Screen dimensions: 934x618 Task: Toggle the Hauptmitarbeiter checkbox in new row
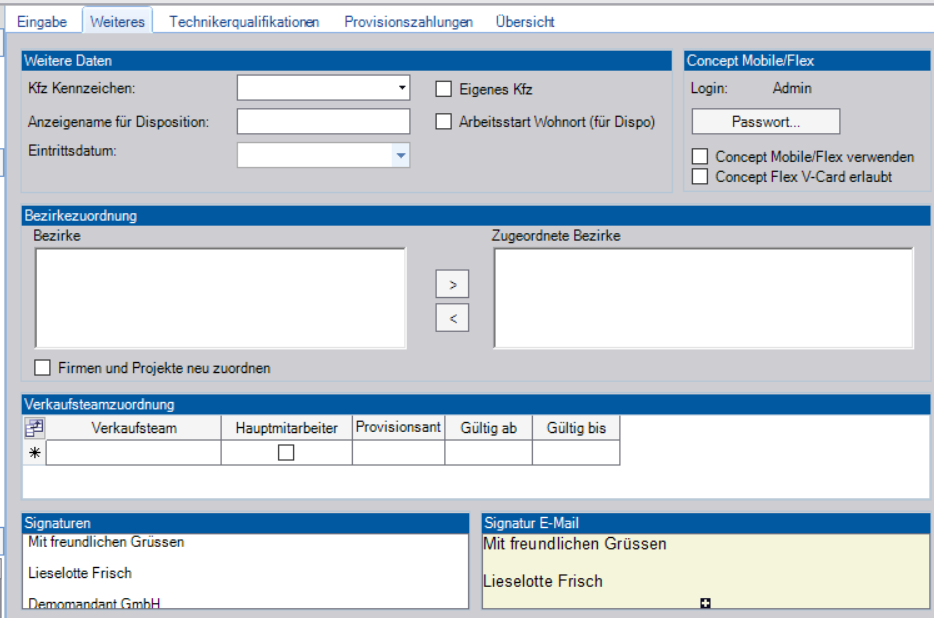click(286, 453)
